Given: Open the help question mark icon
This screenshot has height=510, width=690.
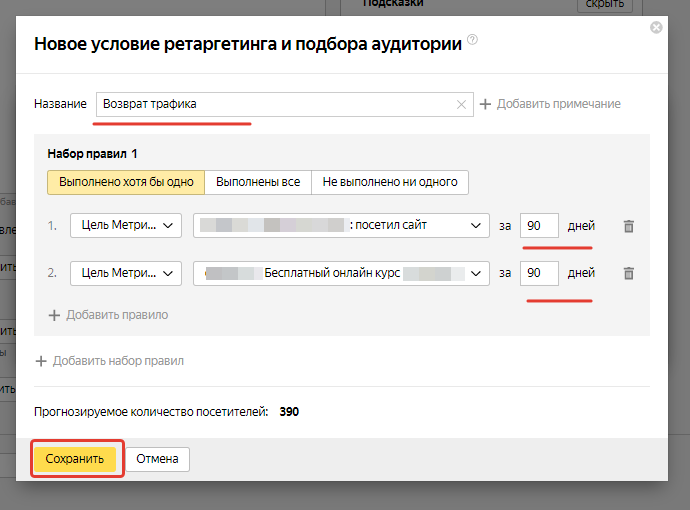Looking at the screenshot, I should pyautogui.click(x=472, y=39).
